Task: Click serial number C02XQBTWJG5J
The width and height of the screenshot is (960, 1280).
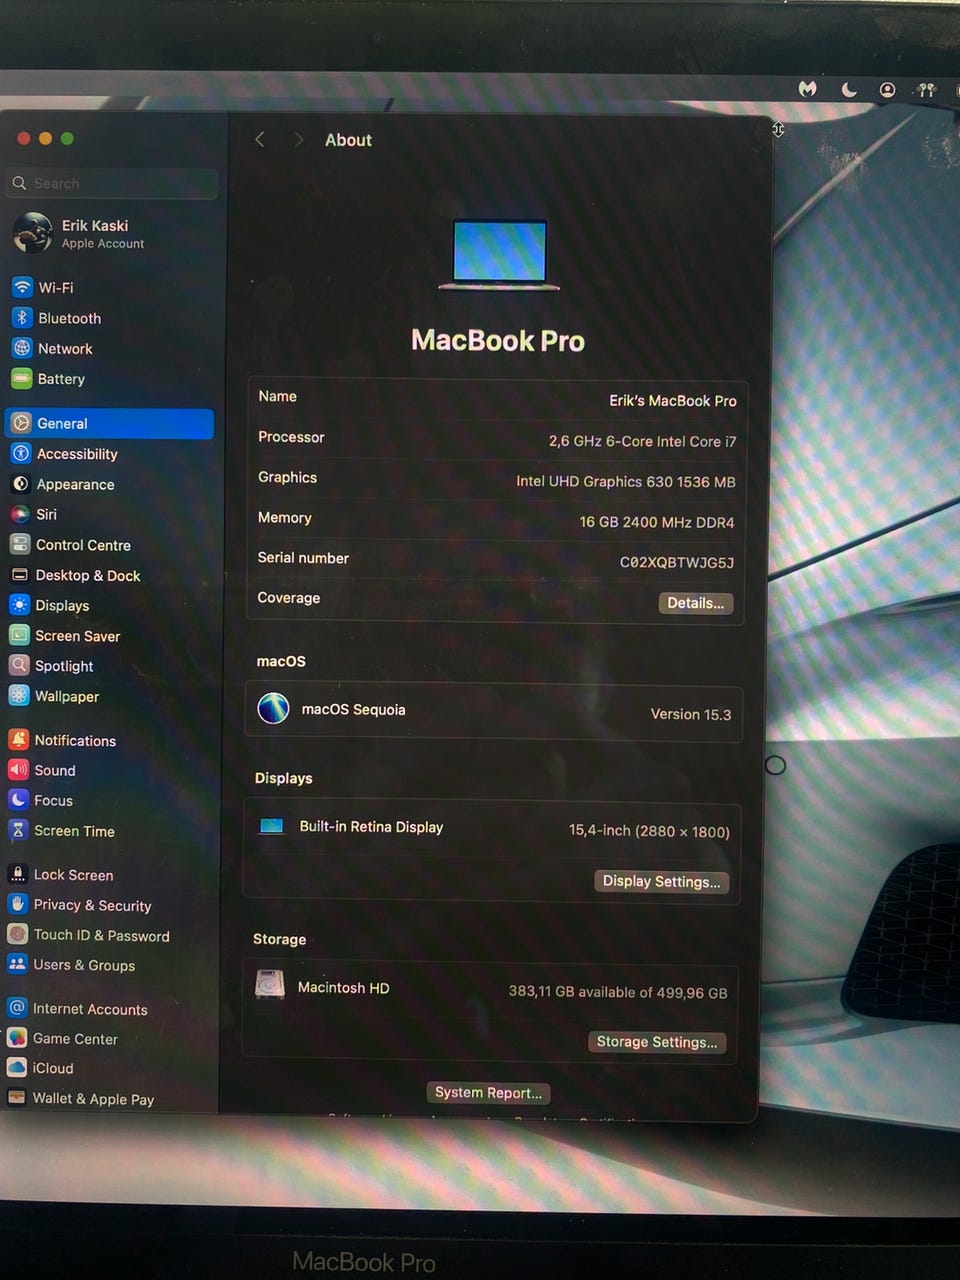Action: (677, 562)
